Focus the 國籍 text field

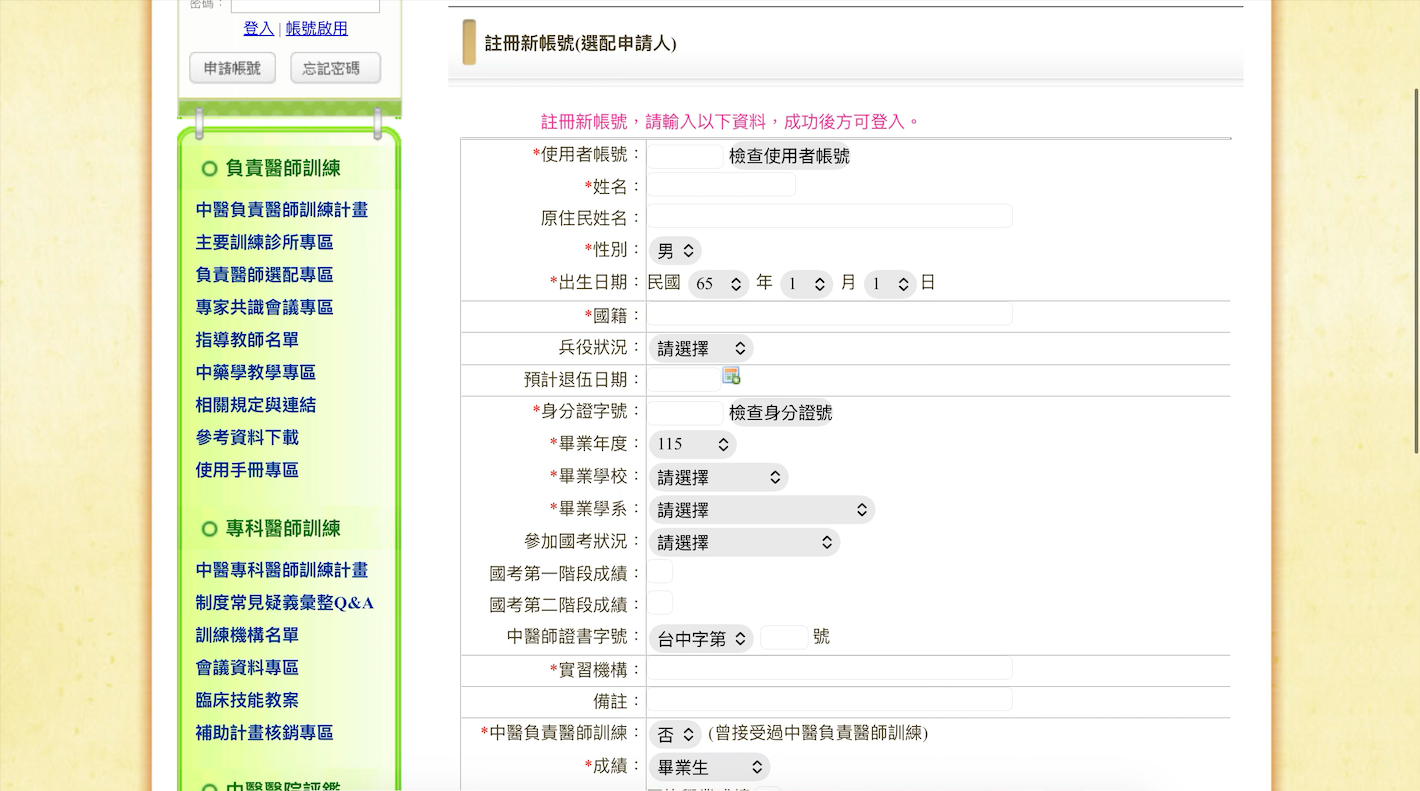[x=829, y=314]
